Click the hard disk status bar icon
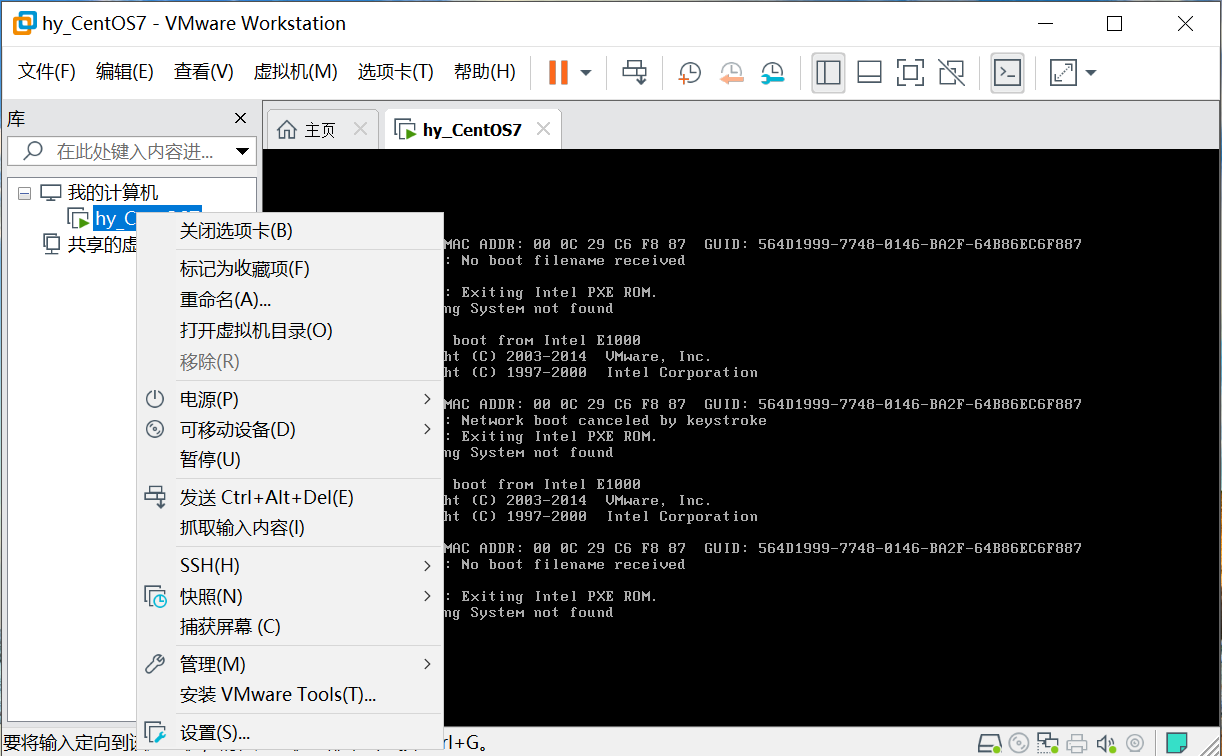 coord(989,743)
